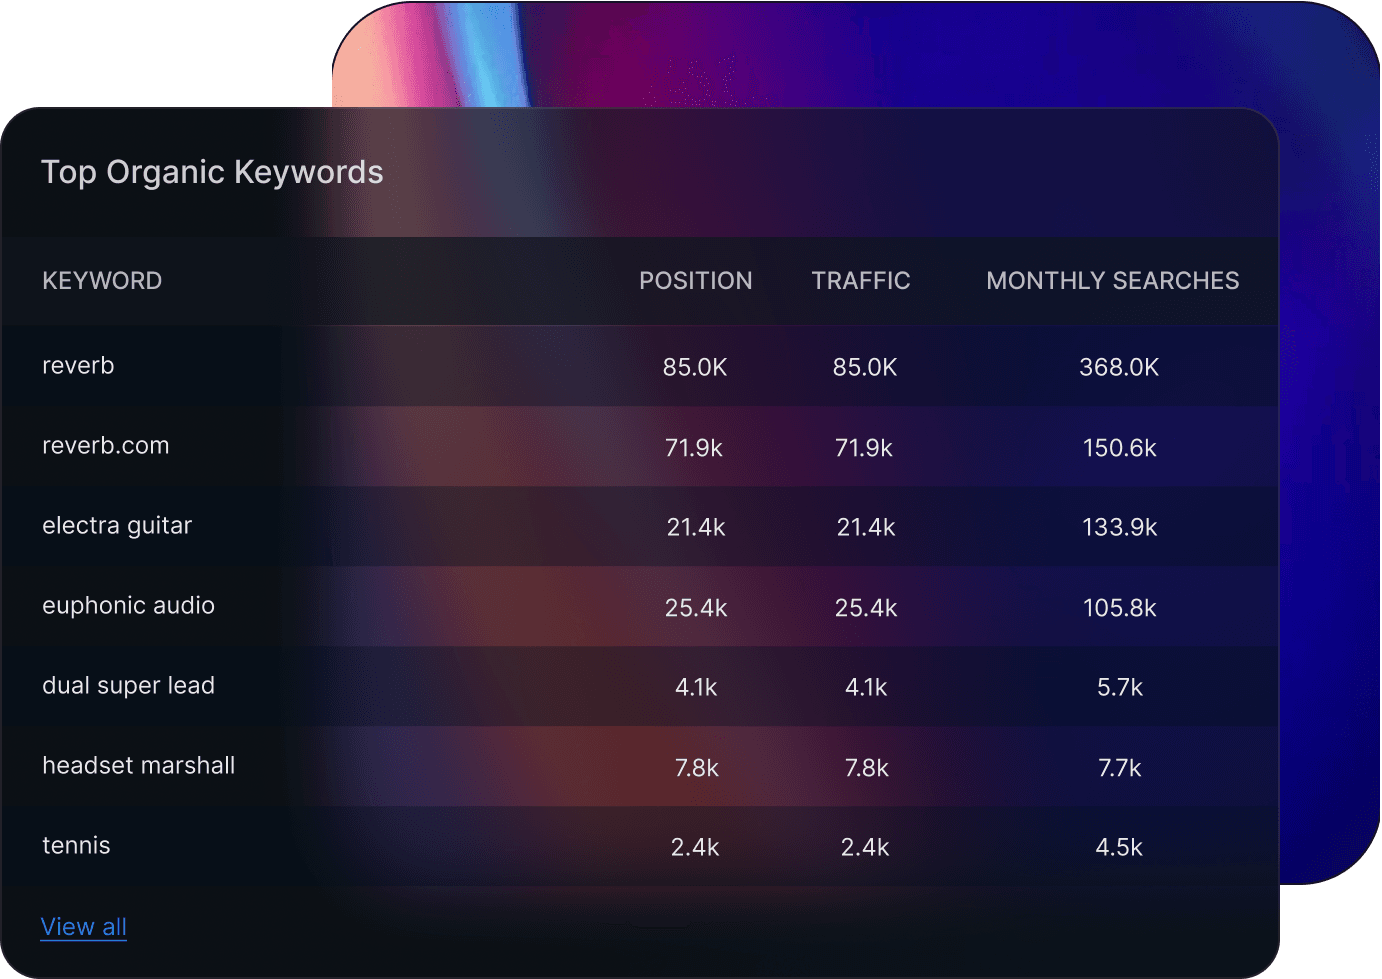
Task: Click the 21.4k position value for electra guitar
Action: (x=696, y=527)
